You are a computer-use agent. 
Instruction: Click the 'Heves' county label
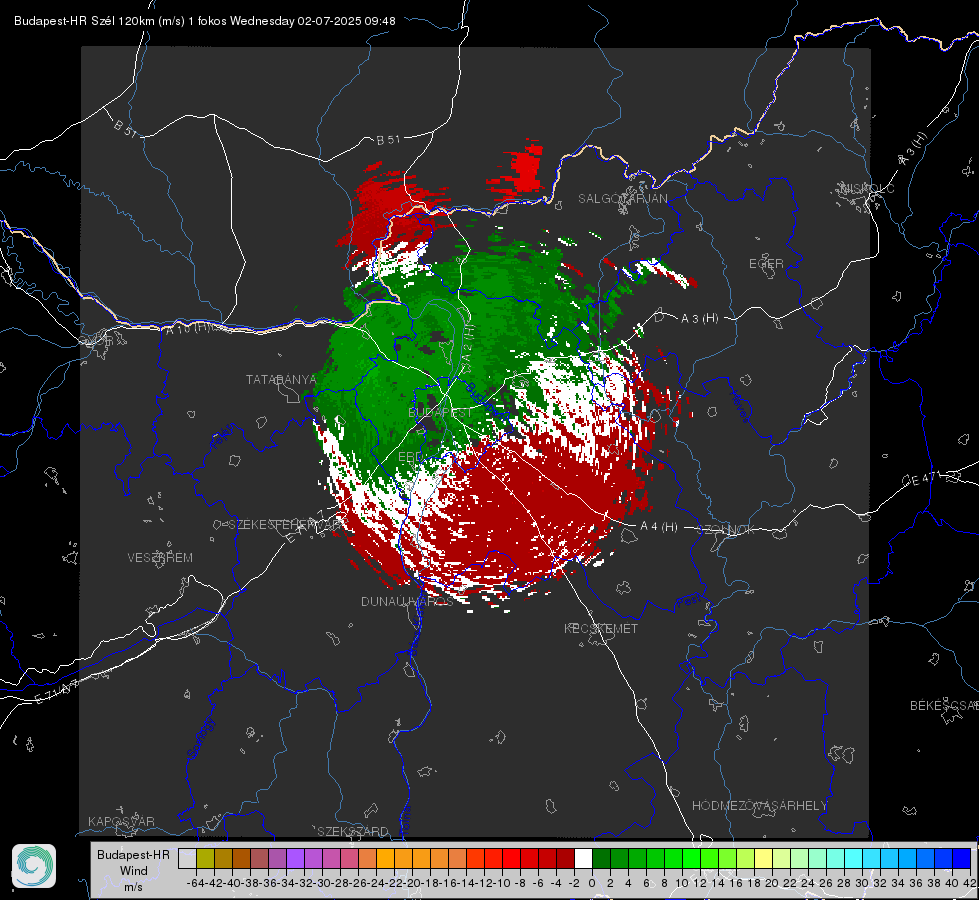(x=739, y=406)
